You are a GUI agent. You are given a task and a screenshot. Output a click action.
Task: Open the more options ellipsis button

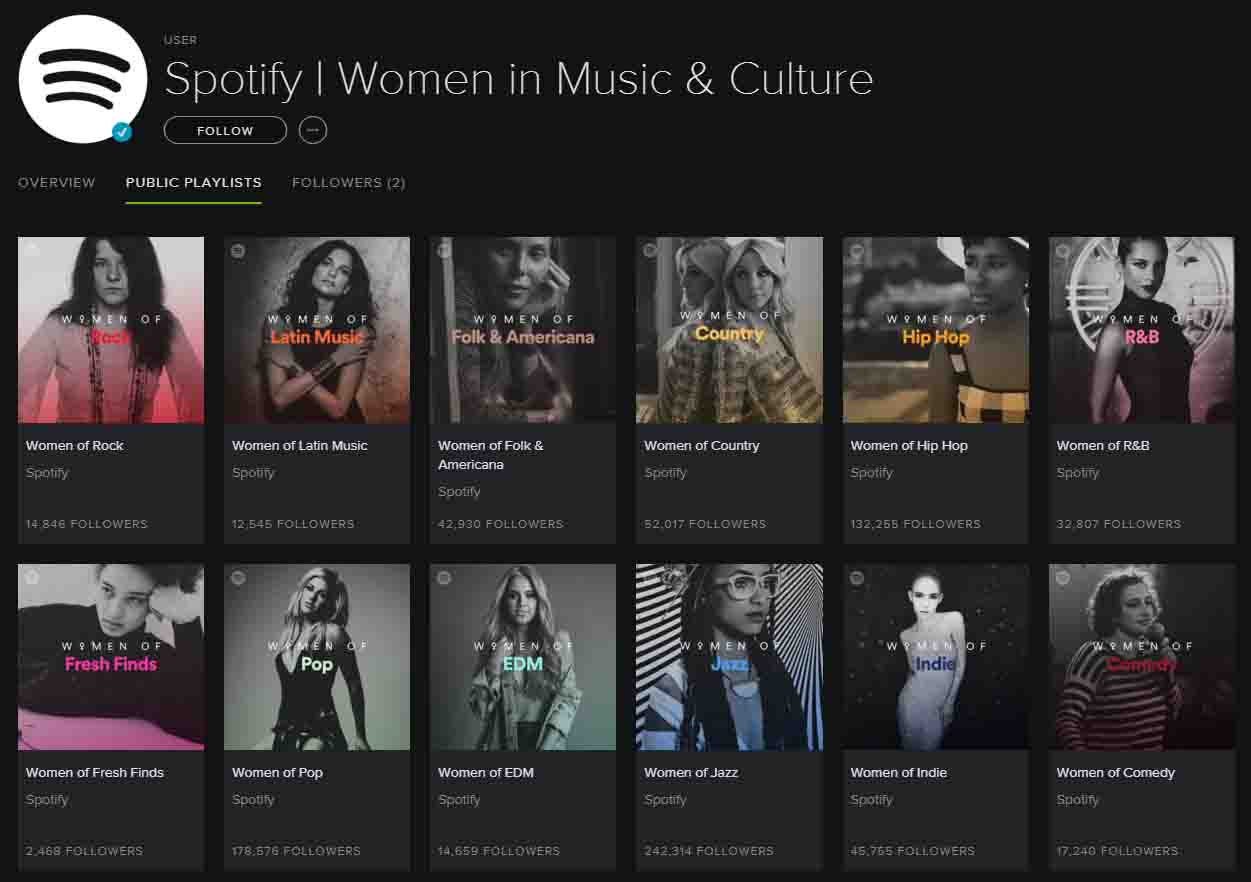tap(313, 130)
